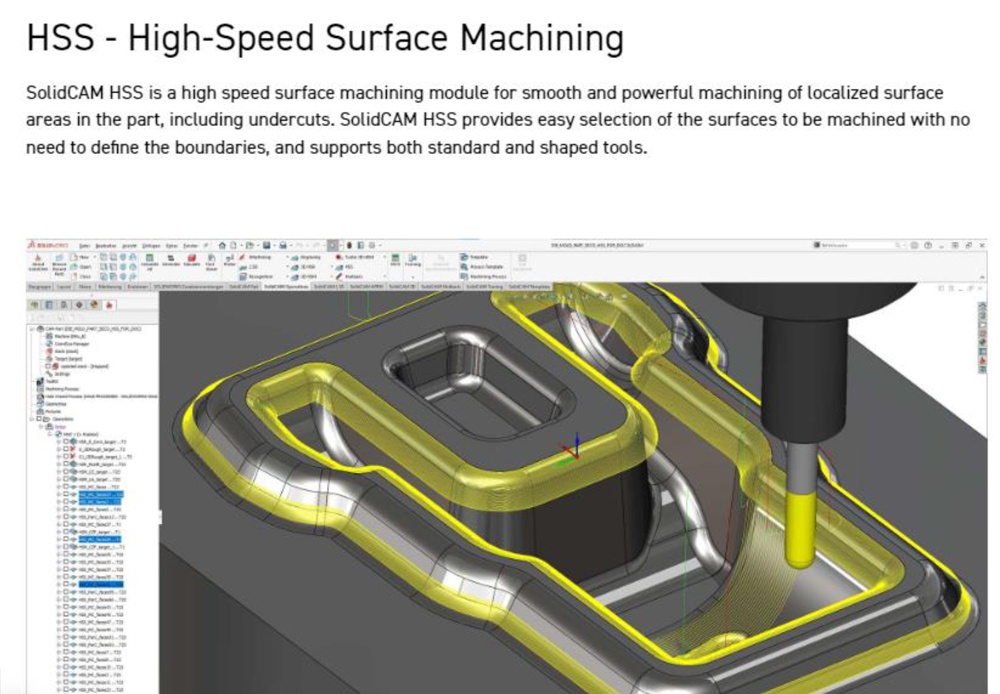This screenshot has height=694, width=1000.
Task: Tick the Updated stock checkbox in tree
Action: pyautogui.click(x=48, y=366)
